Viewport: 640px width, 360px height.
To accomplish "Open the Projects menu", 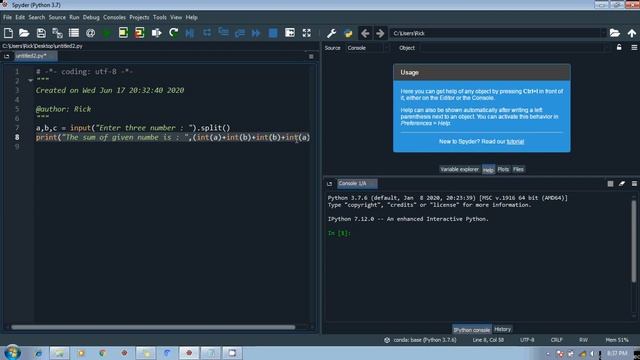I will click(x=139, y=17).
